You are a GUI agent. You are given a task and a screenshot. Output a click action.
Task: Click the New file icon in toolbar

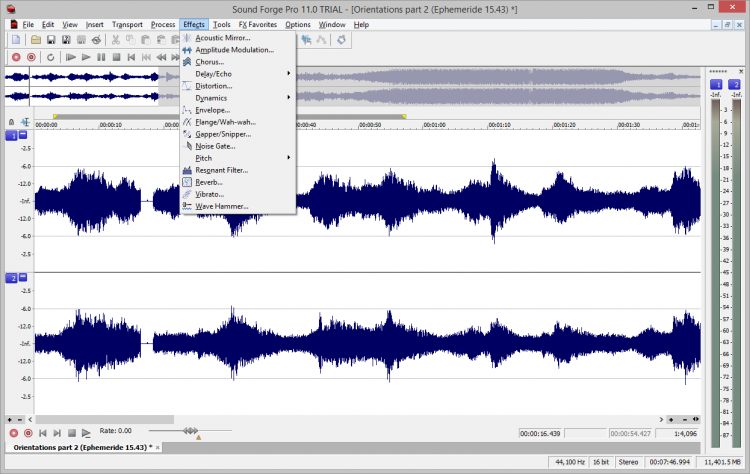[16, 40]
